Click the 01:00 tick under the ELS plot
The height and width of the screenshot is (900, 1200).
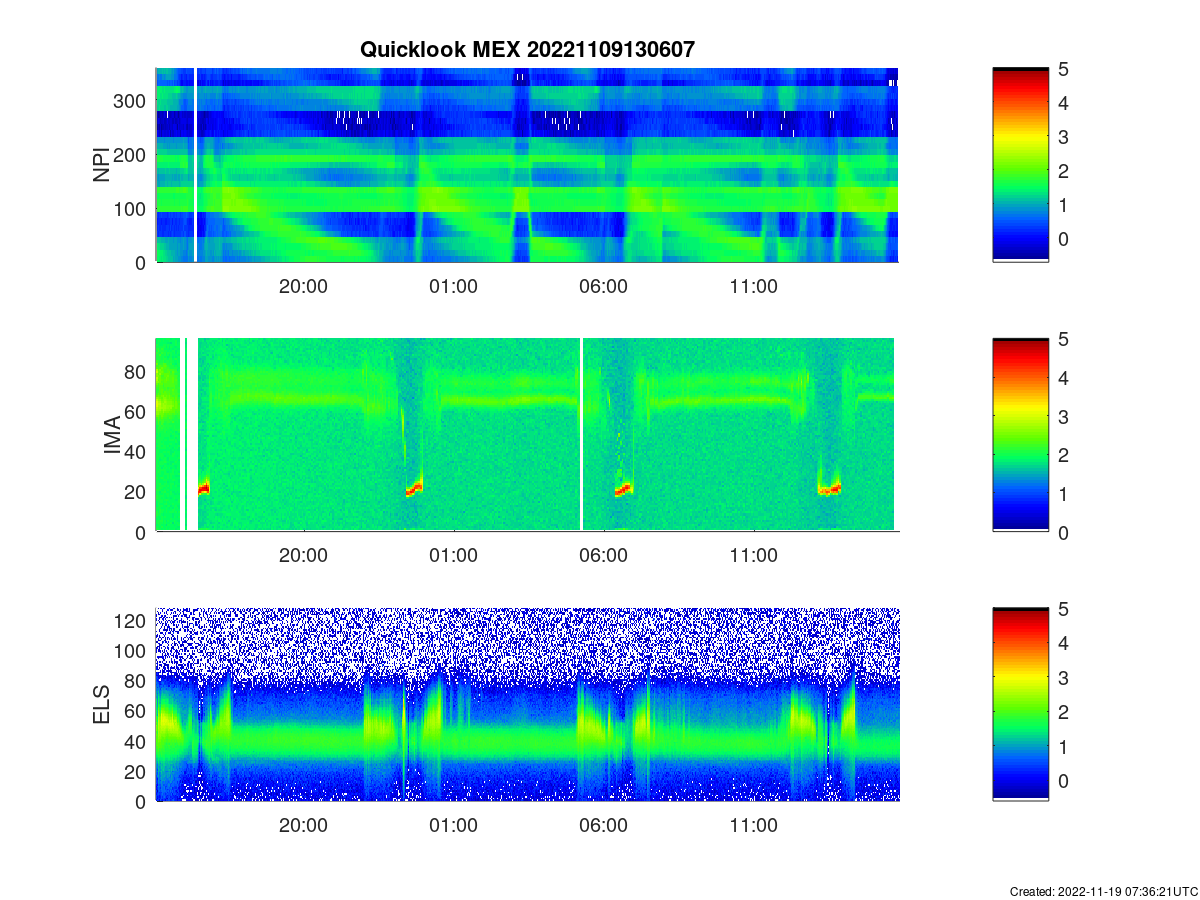[x=453, y=826]
